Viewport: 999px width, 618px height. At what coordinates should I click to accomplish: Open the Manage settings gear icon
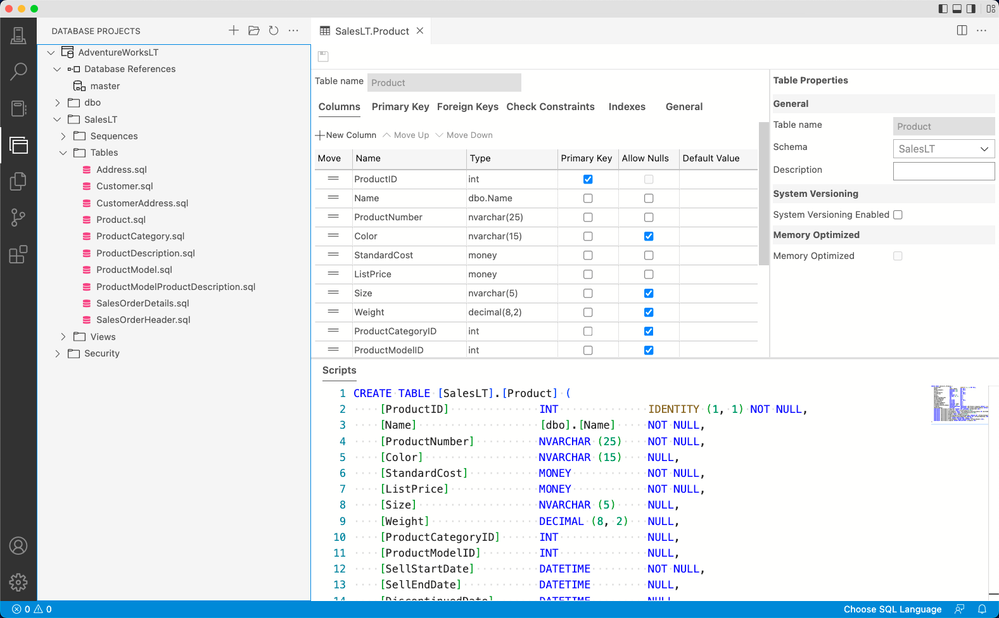click(18, 582)
